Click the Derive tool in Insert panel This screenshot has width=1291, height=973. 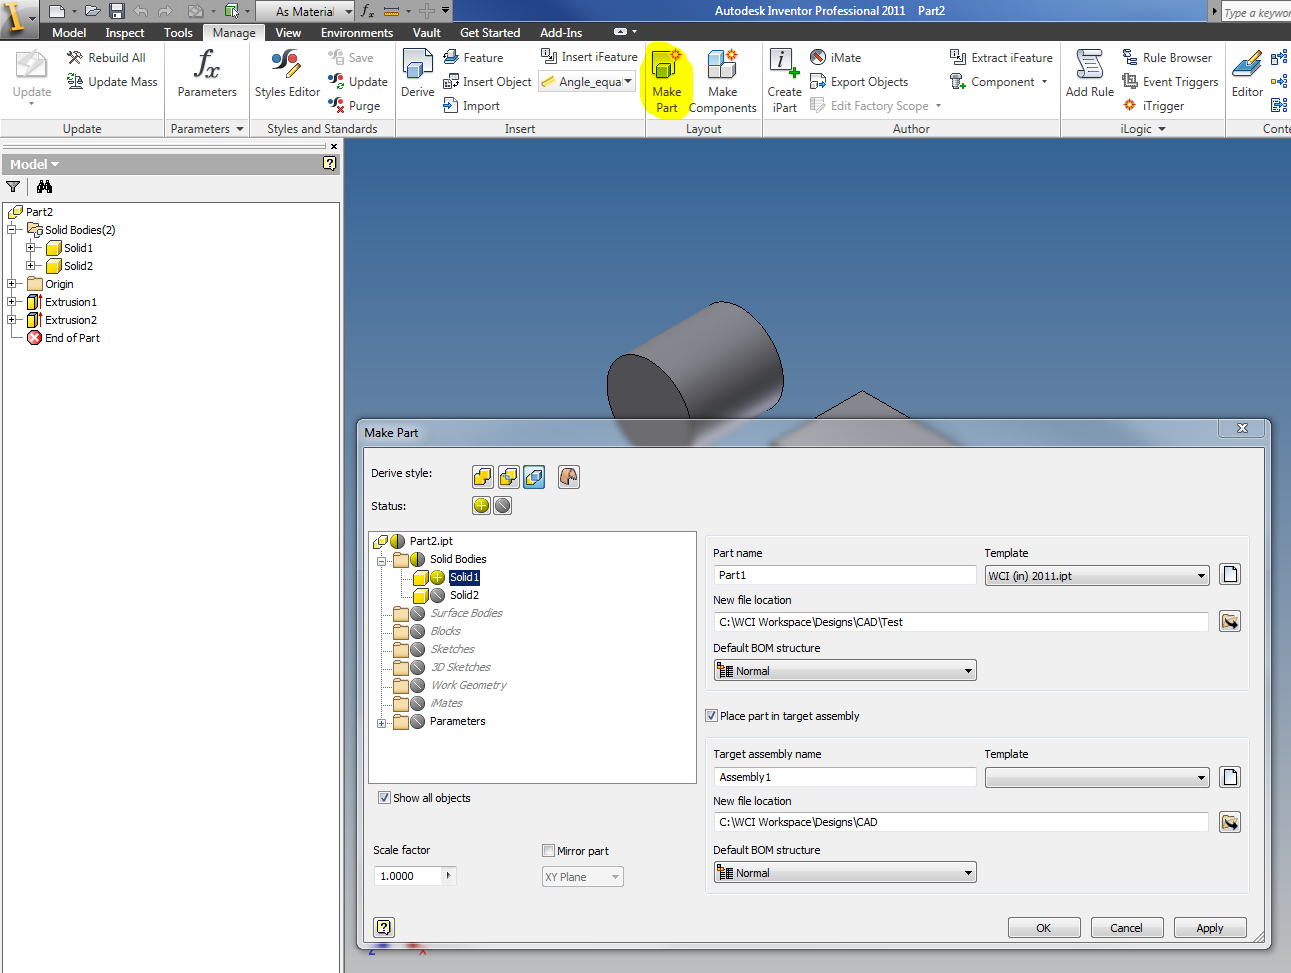(417, 74)
